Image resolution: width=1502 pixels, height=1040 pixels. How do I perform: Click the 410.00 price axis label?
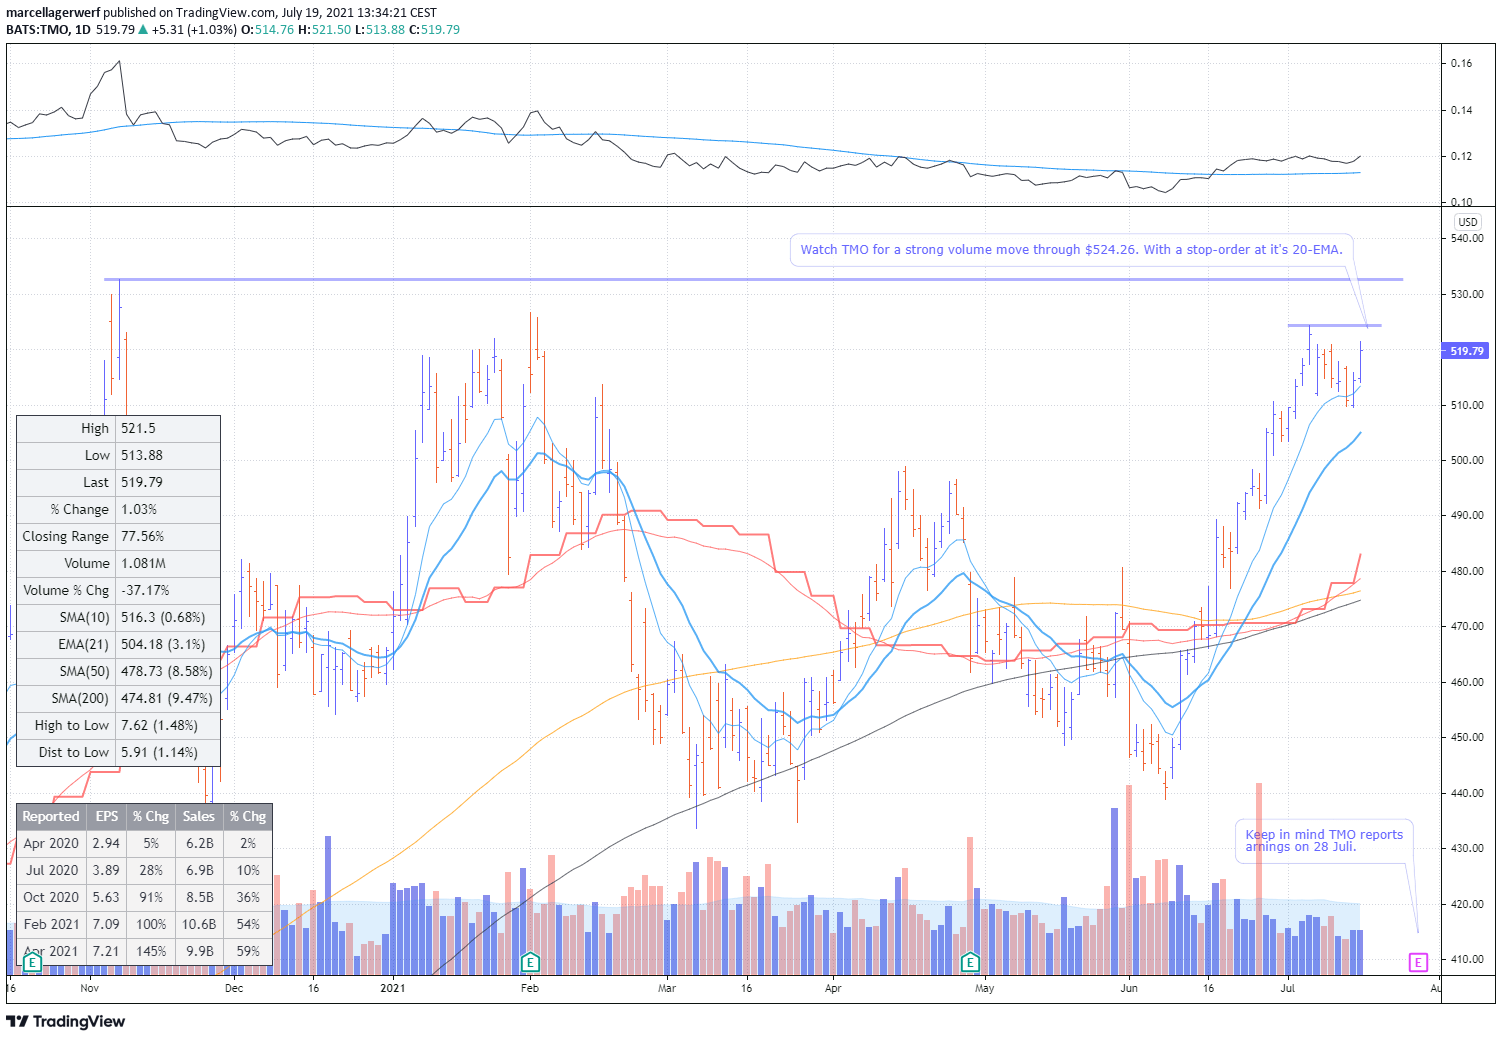(x=1467, y=959)
